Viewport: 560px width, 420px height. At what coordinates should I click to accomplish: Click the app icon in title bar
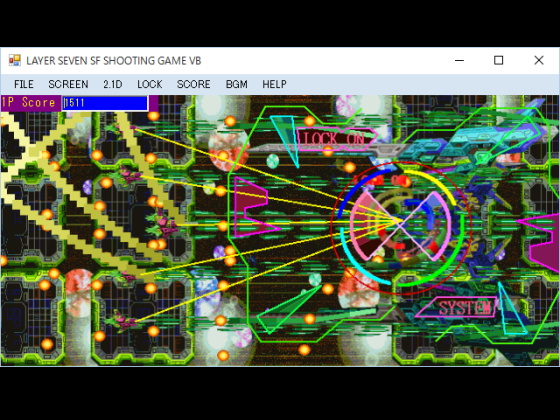pyautogui.click(x=15, y=60)
